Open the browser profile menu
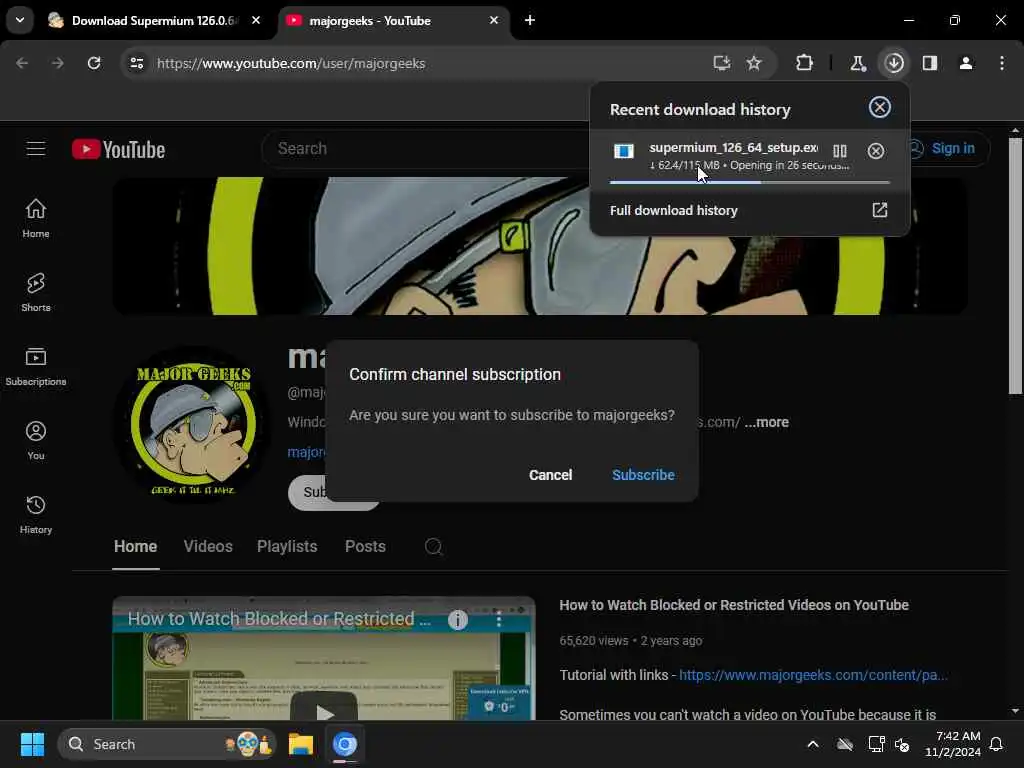The width and height of the screenshot is (1024, 768). tap(966, 63)
